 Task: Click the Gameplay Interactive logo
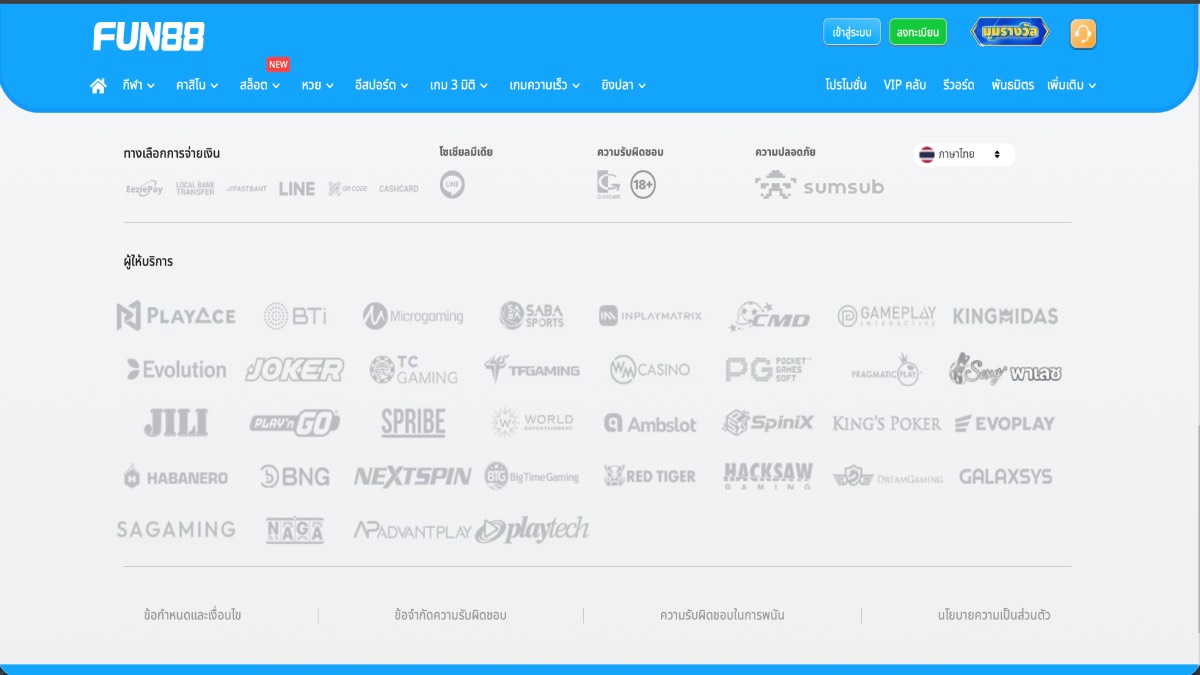coord(887,316)
